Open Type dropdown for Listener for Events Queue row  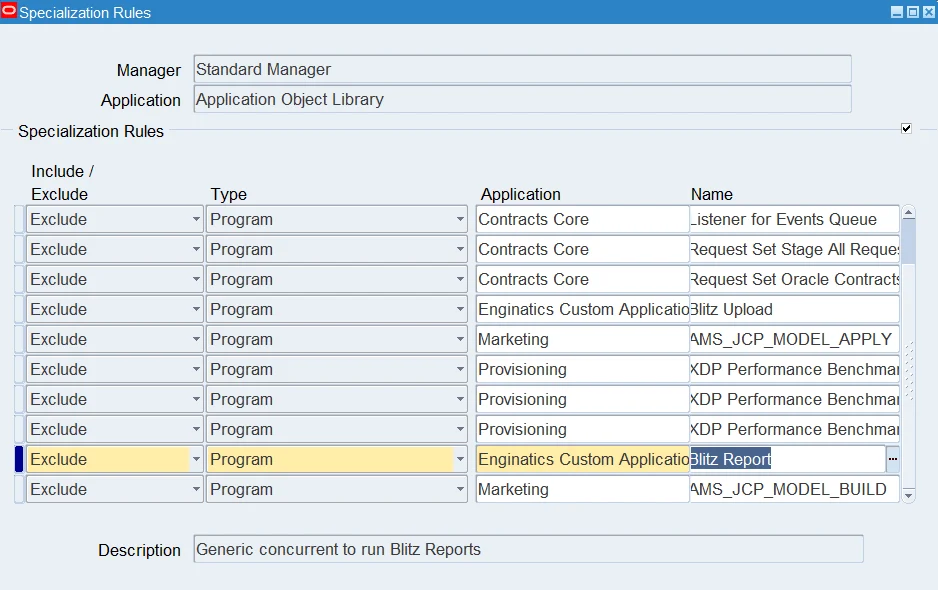[460, 219]
